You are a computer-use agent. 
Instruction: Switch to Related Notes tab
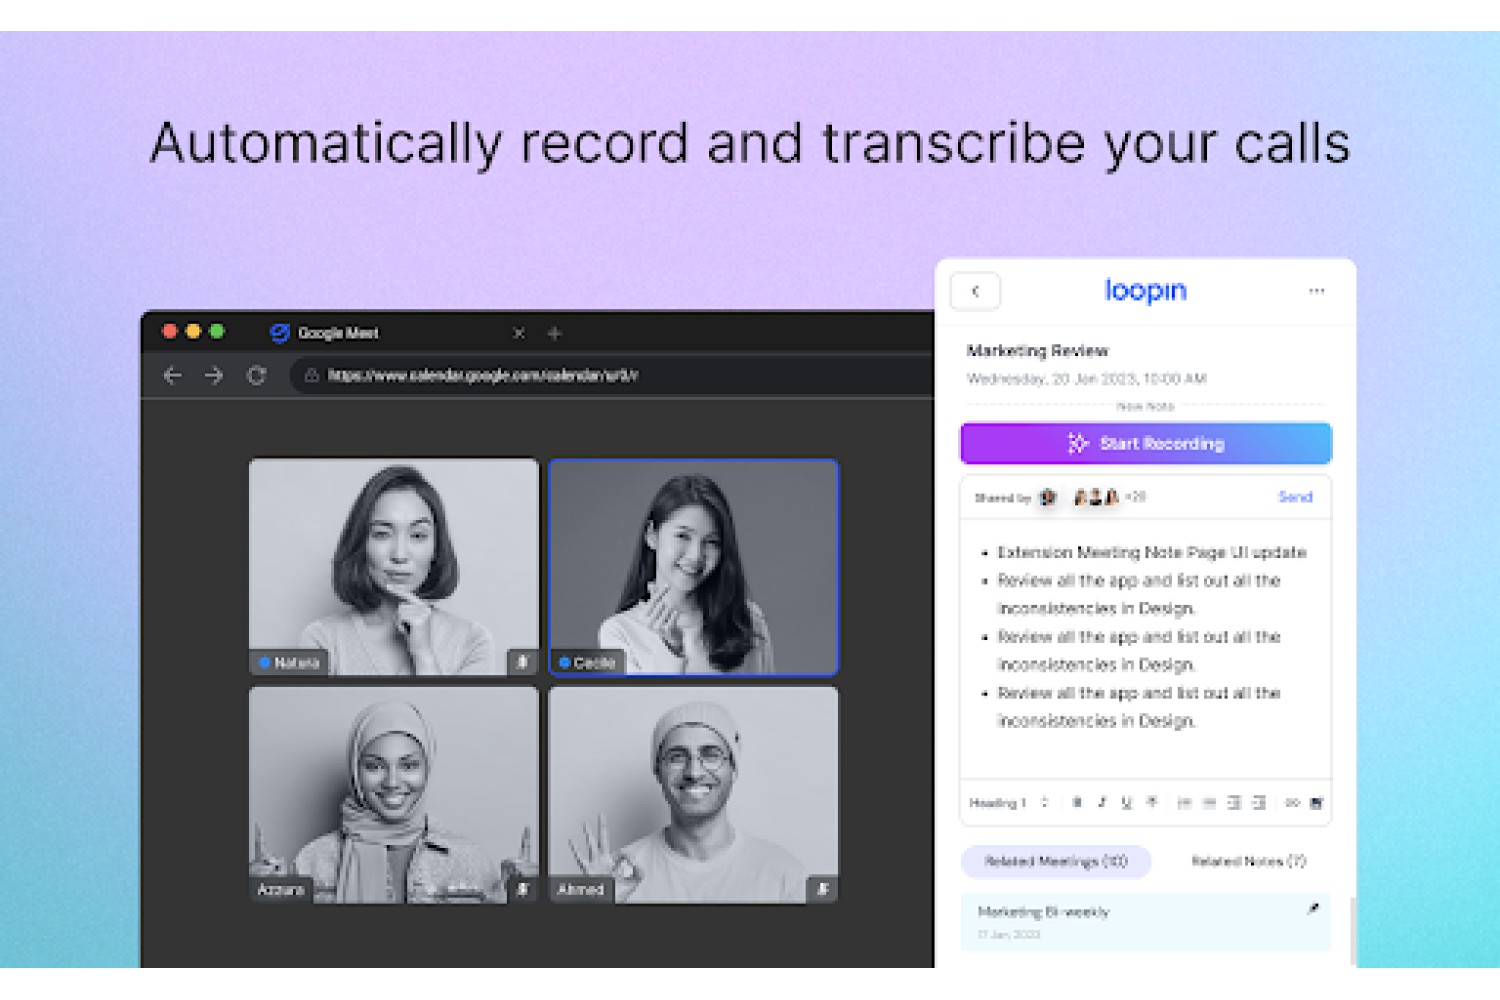pos(1248,861)
